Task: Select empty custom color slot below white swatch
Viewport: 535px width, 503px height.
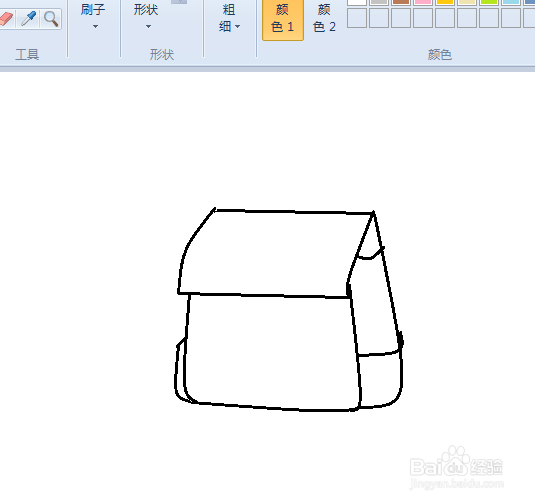Action: pyautogui.click(x=357, y=18)
